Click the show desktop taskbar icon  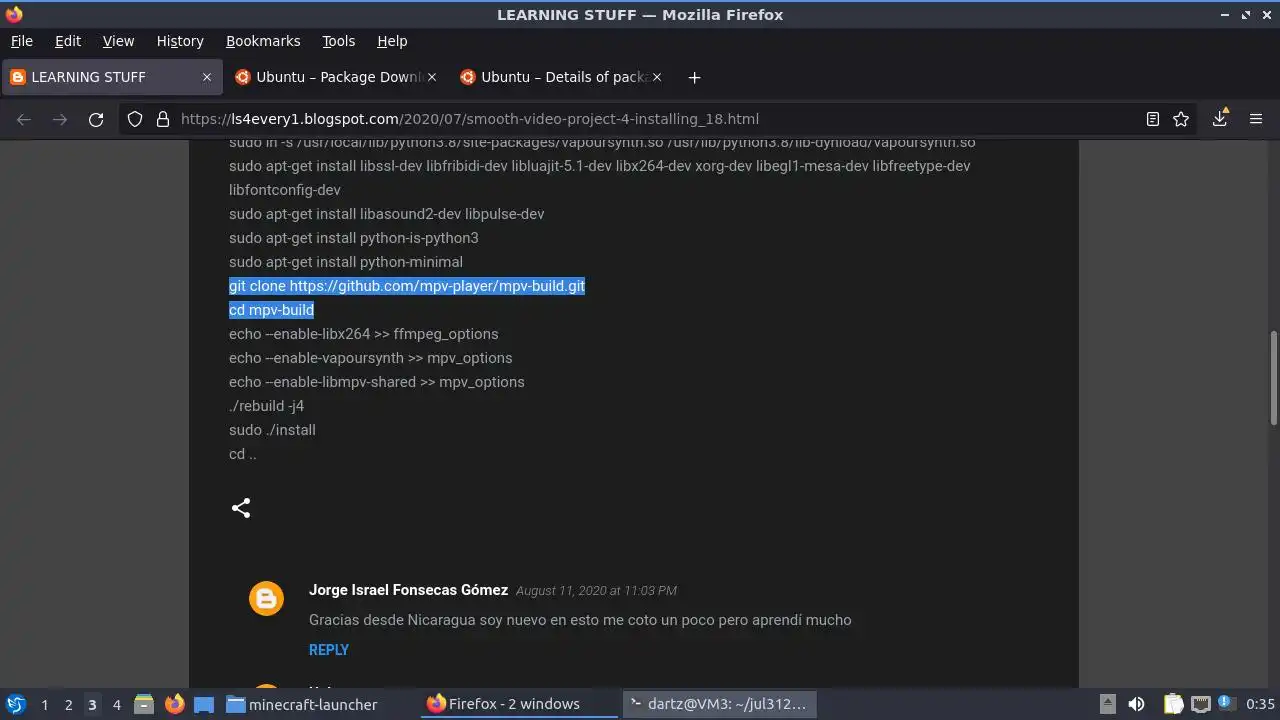(204, 704)
